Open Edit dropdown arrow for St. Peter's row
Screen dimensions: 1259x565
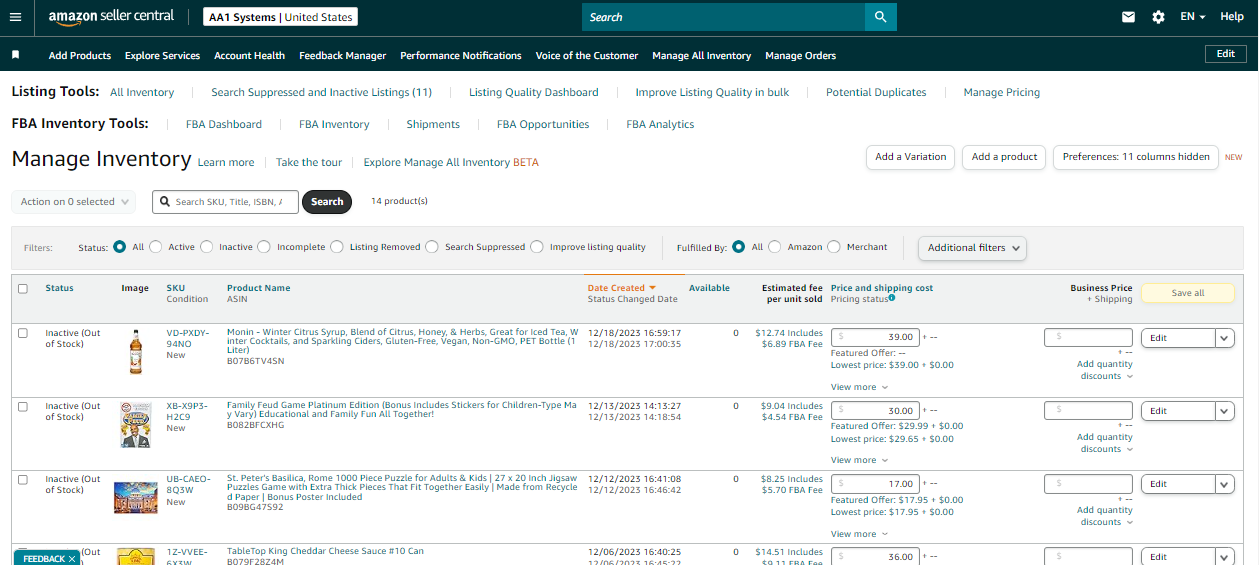pos(1225,484)
